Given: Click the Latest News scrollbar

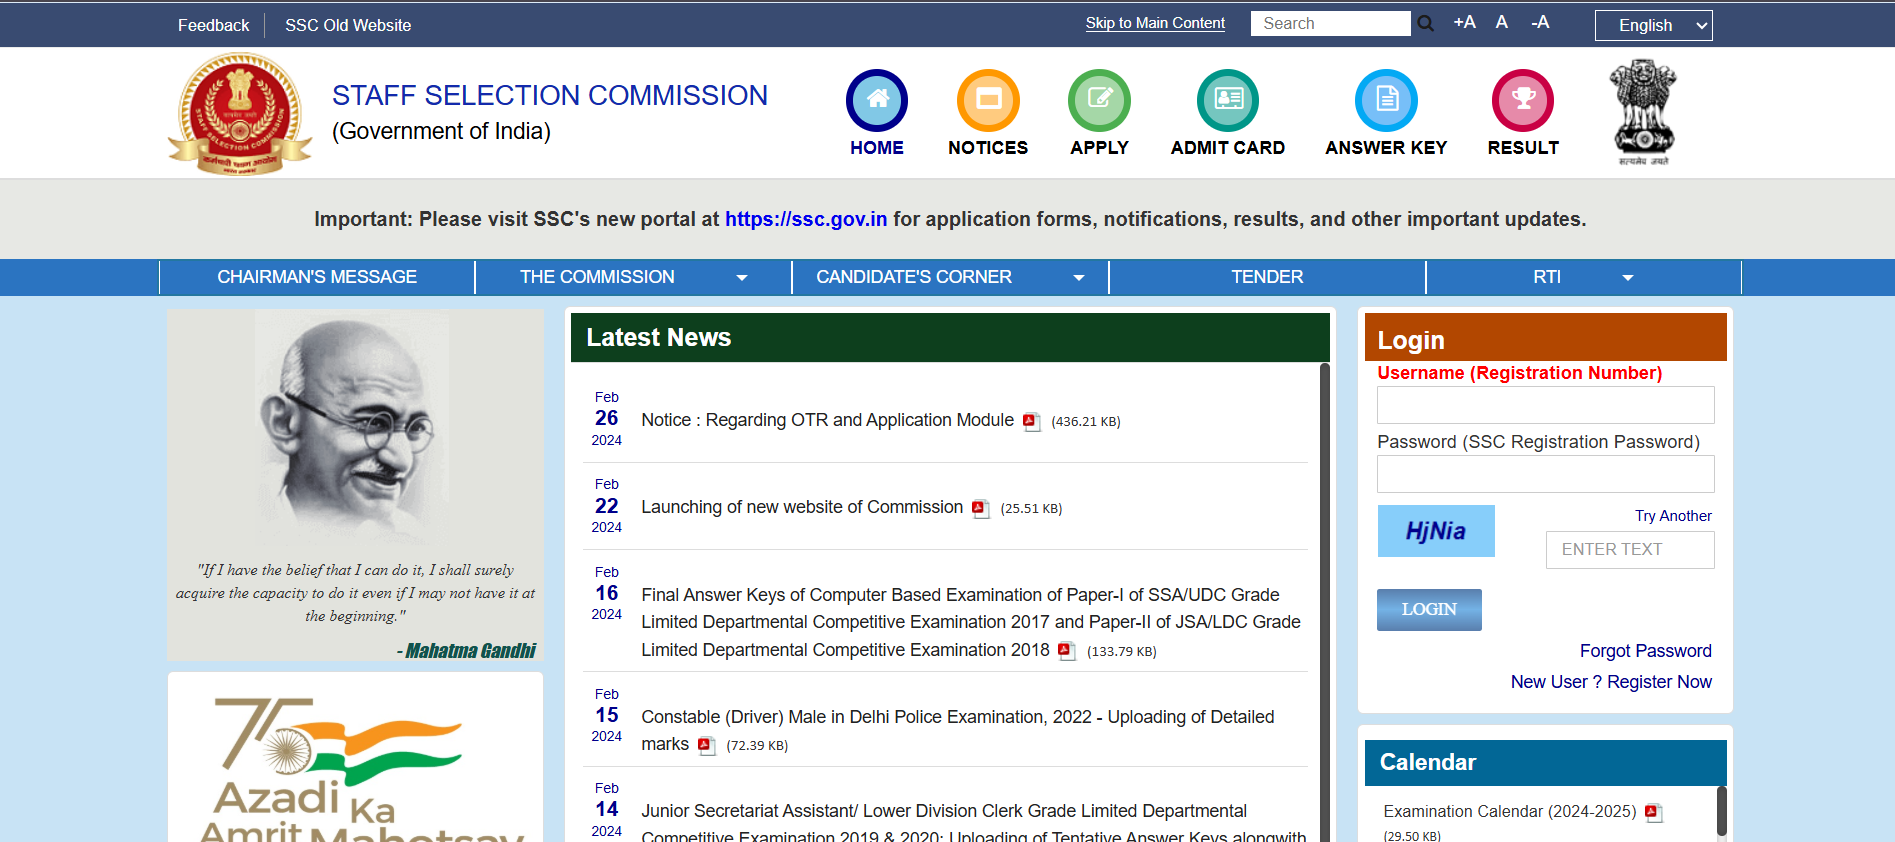Looking at the screenshot, I should (1325, 600).
